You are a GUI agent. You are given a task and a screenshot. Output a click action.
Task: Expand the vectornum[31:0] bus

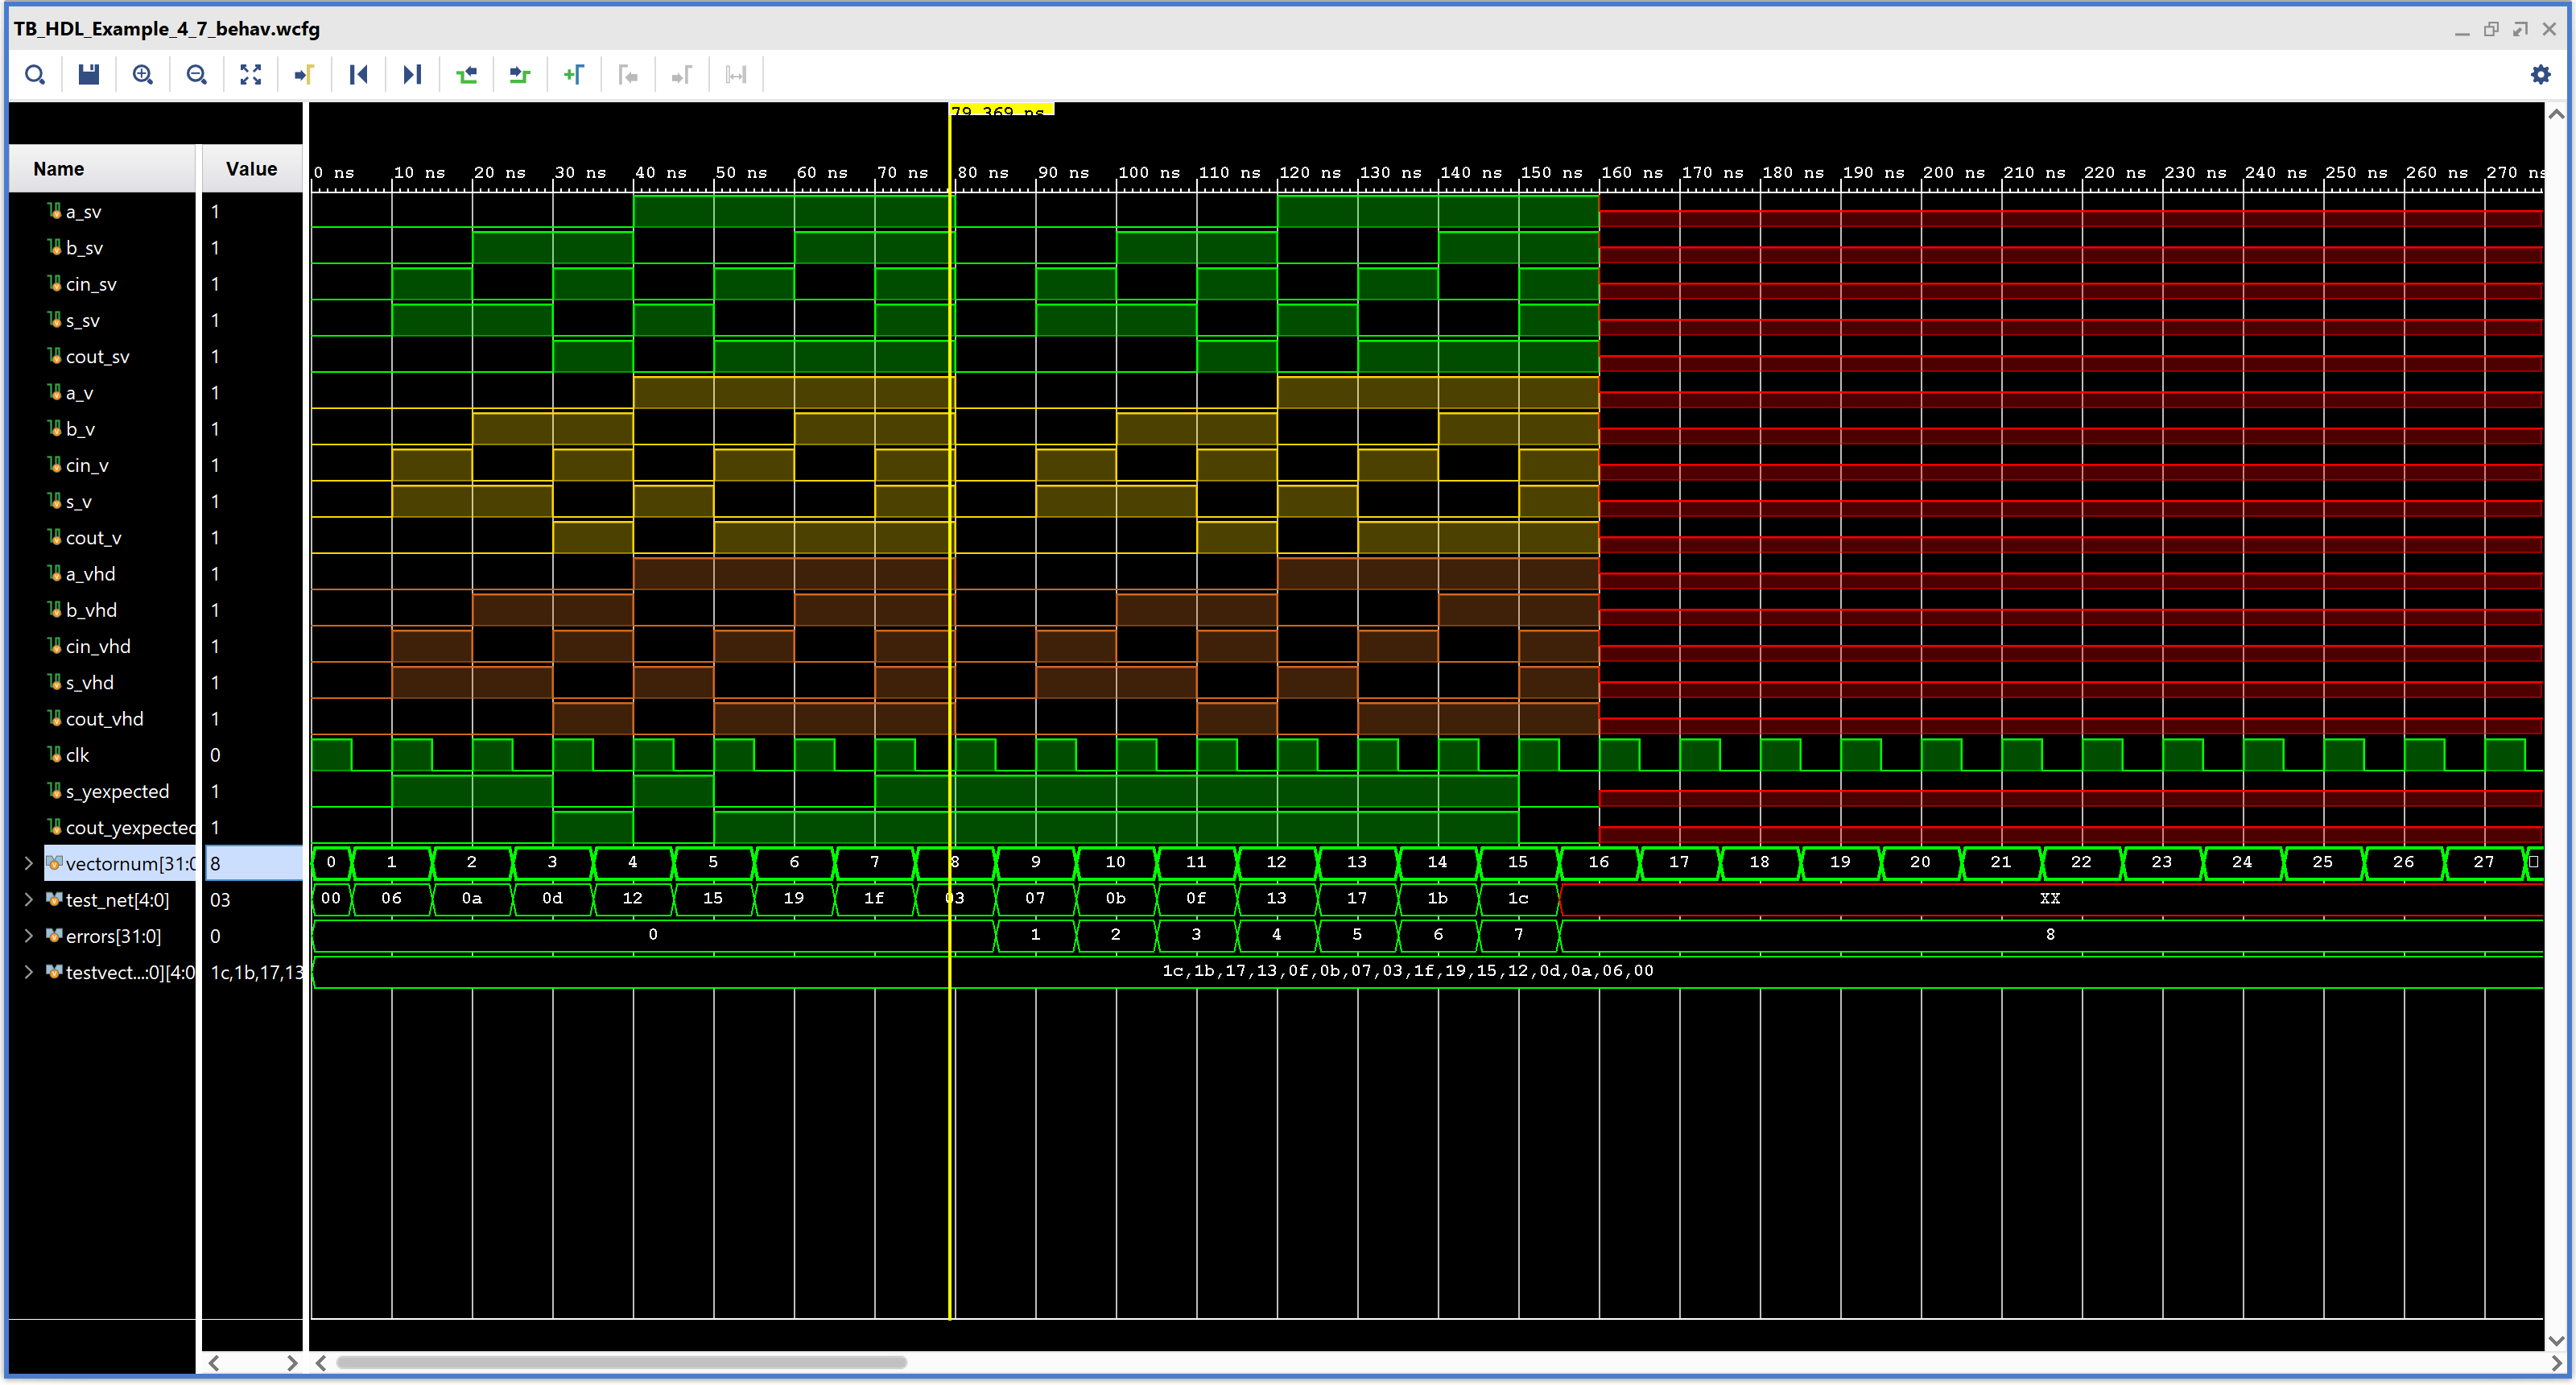coord(28,864)
